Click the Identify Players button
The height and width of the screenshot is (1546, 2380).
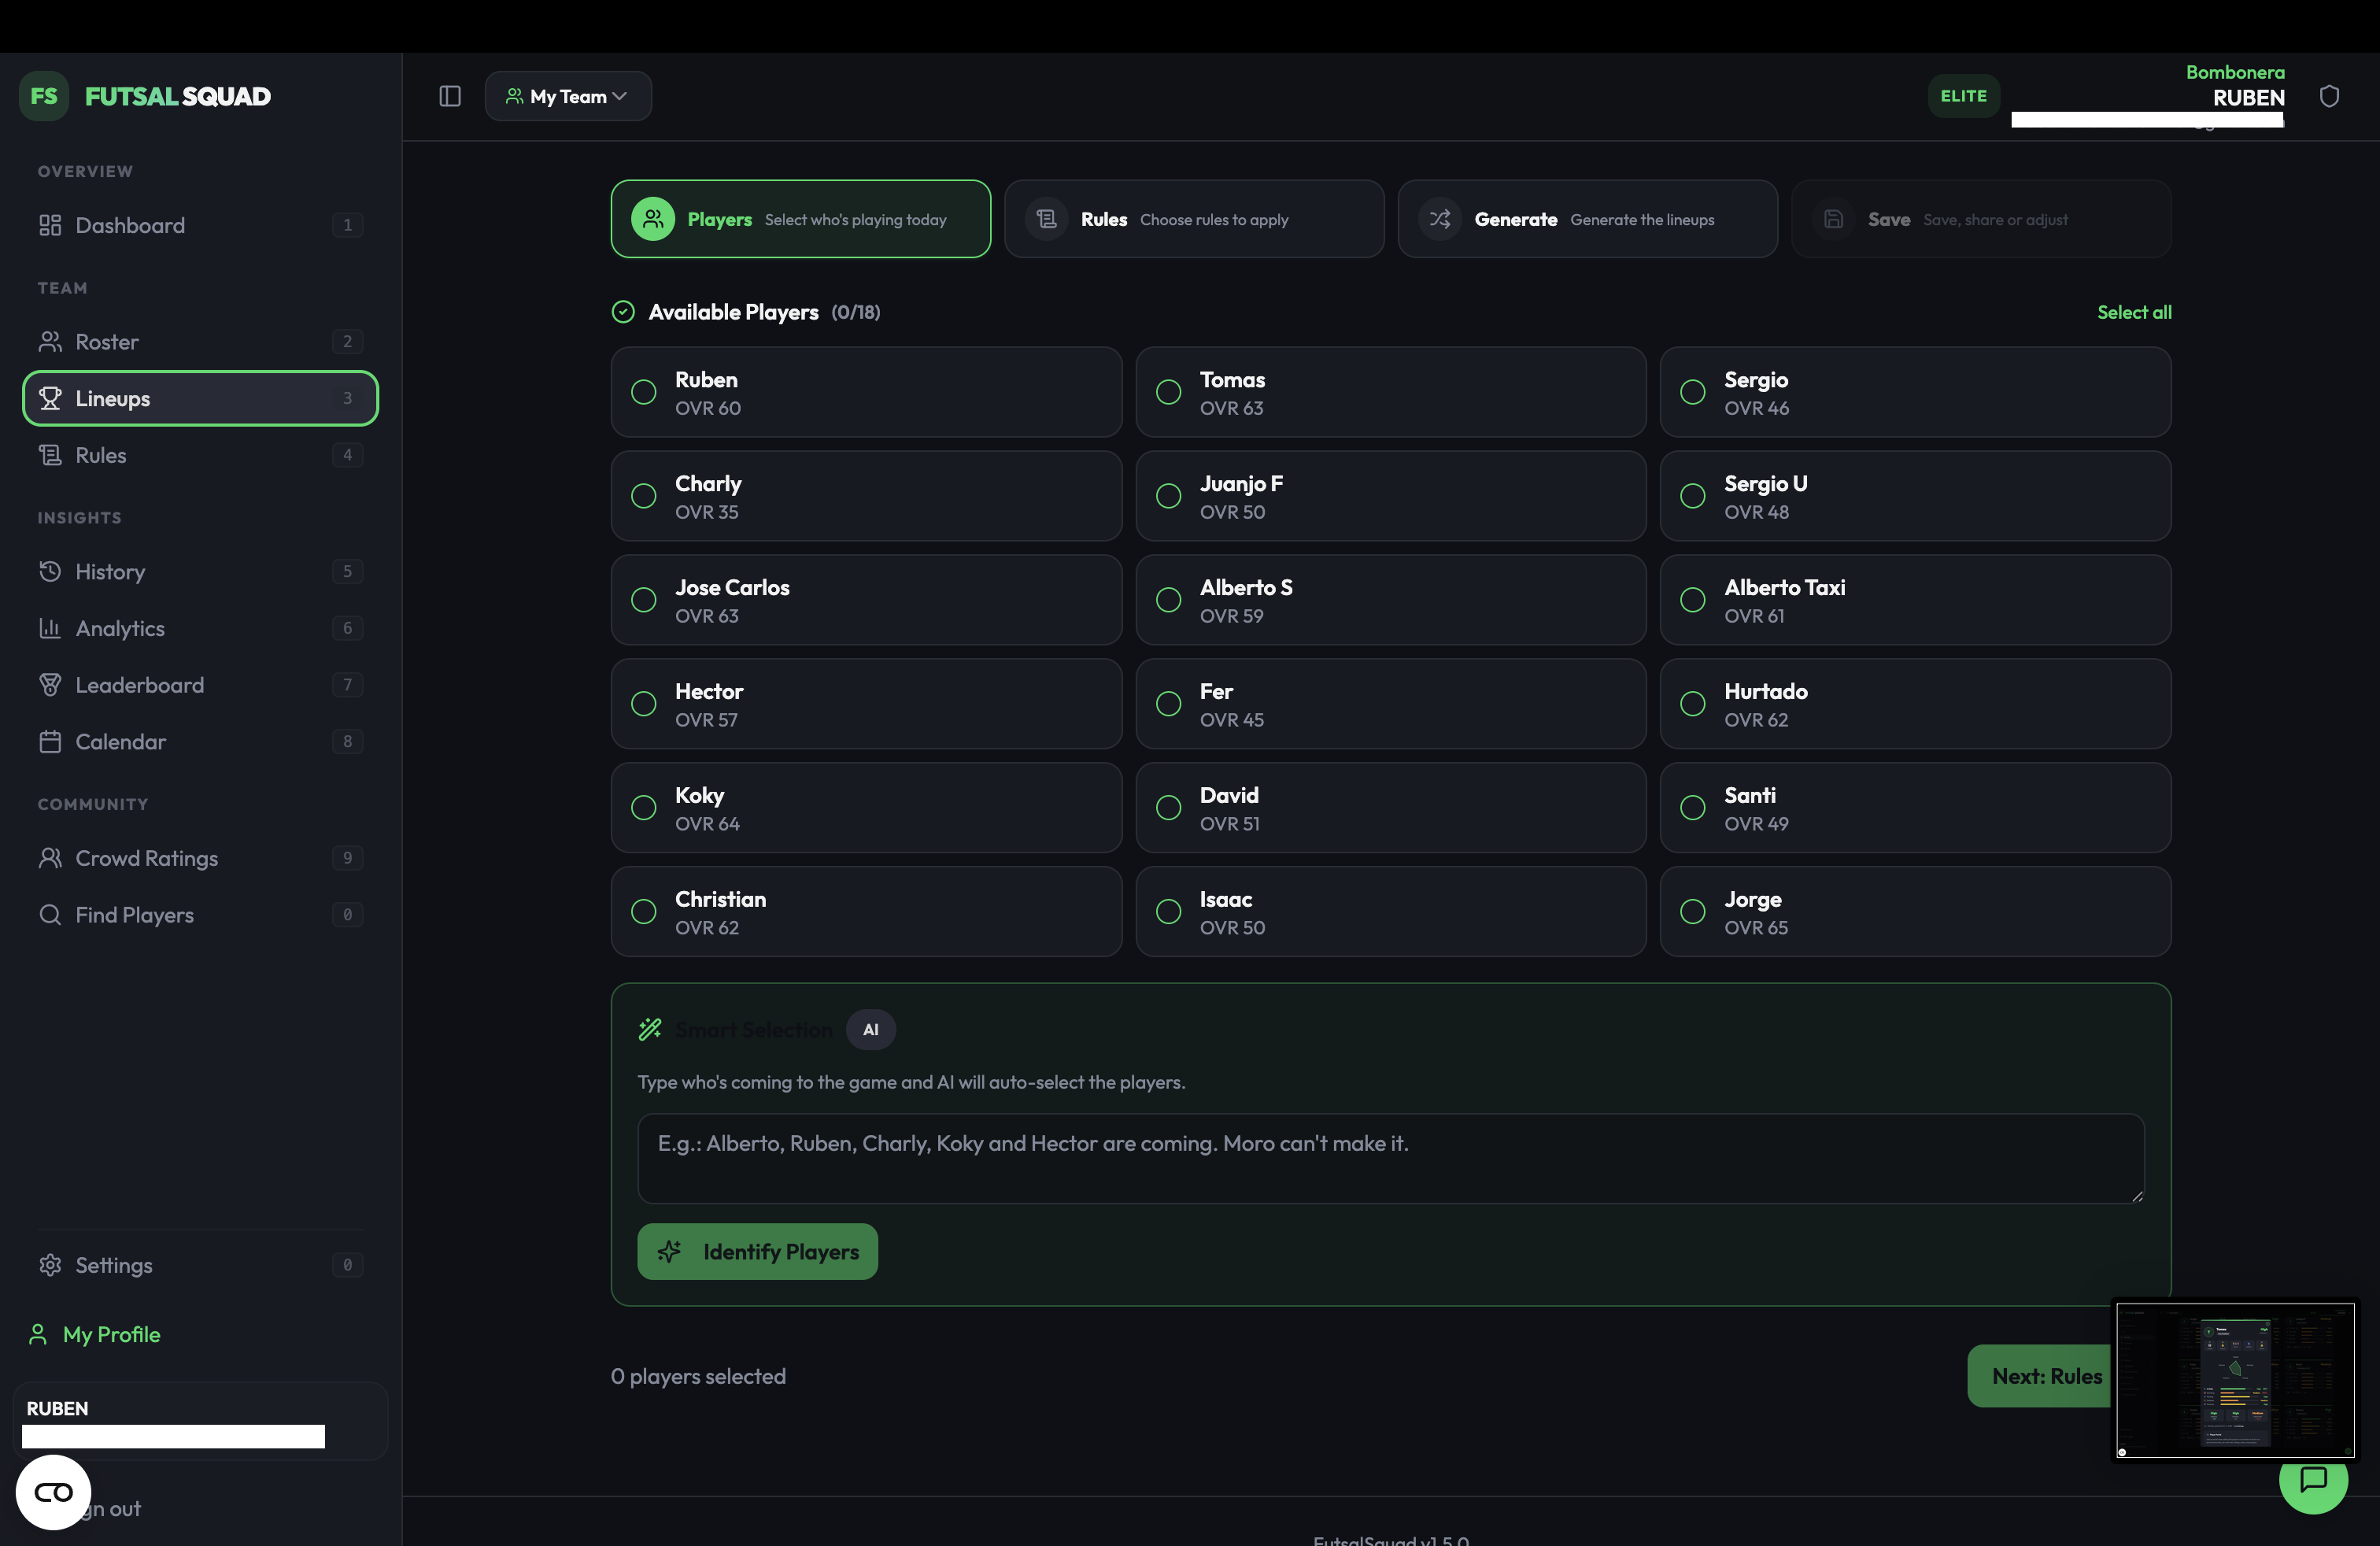(x=757, y=1252)
